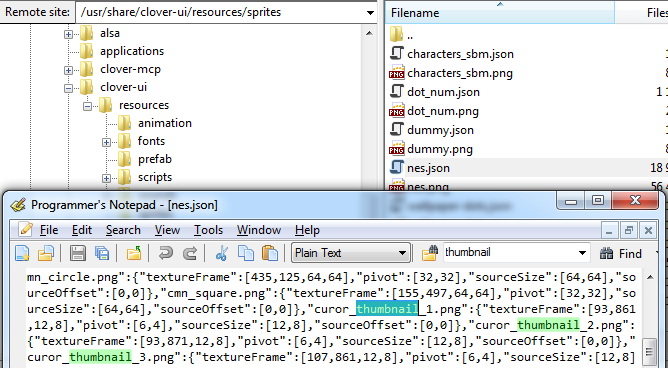Select the alsa tree item
This screenshot has height=368, width=668.
point(110,33)
